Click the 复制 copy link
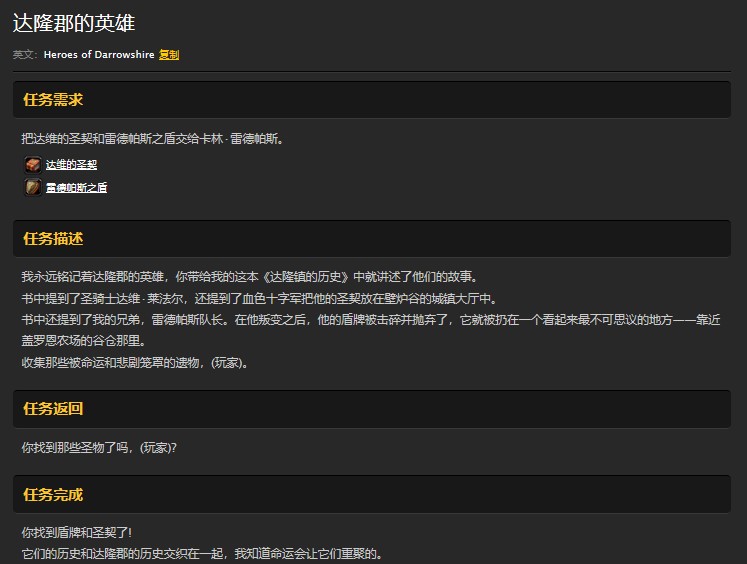 pyautogui.click(x=169, y=55)
